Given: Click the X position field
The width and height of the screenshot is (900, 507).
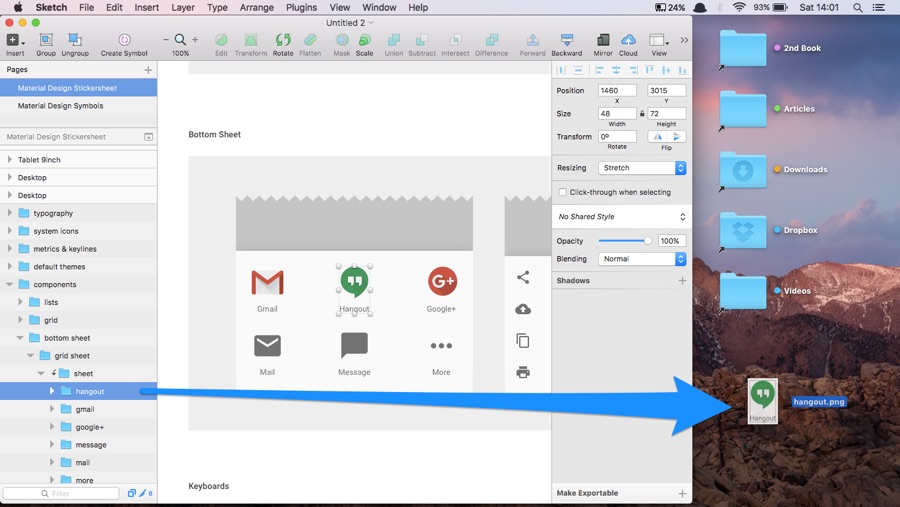Looking at the screenshot, I should 617,91.
